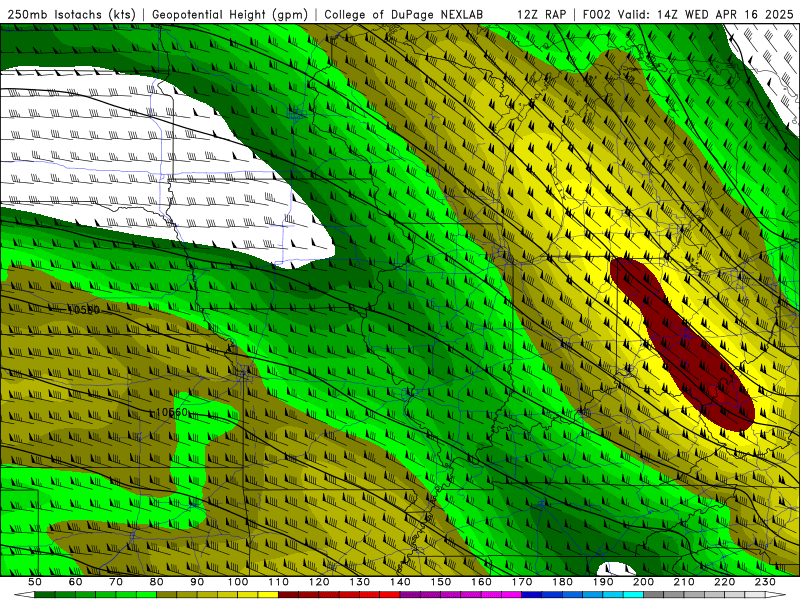Click the '90' label on the color scale

(197, 582)
